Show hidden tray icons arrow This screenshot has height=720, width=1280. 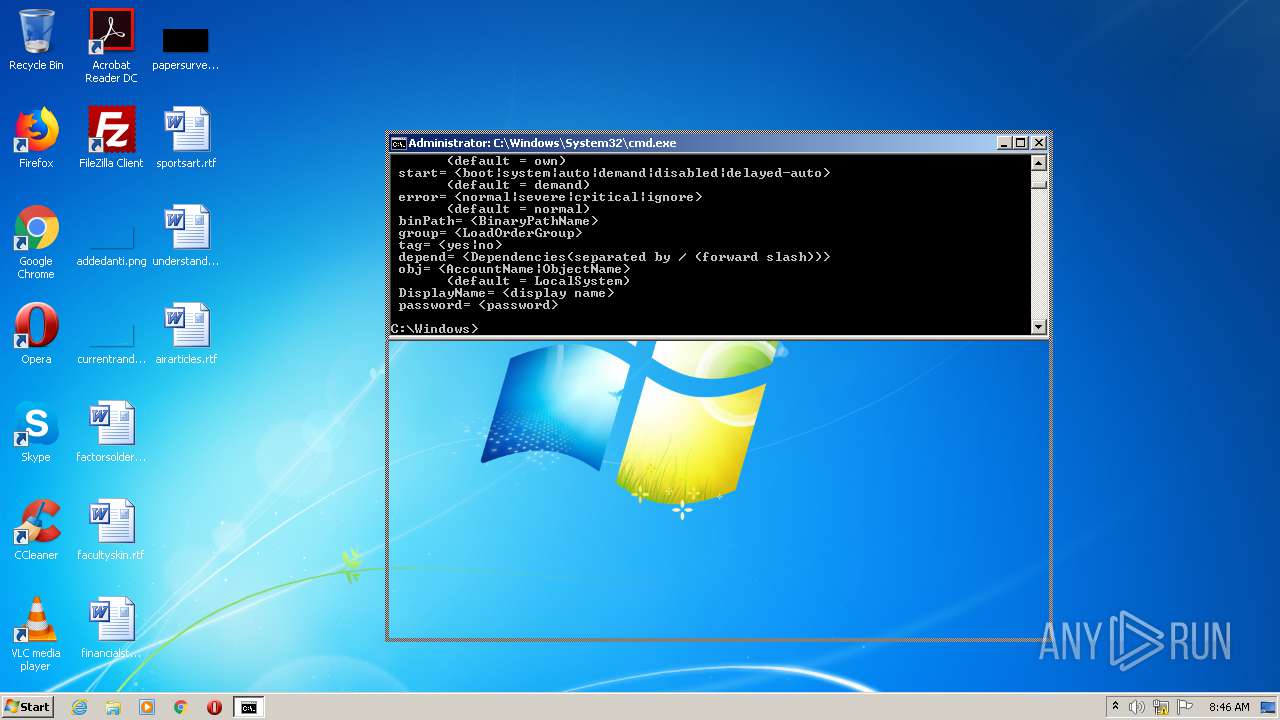tap(1115, 707)
